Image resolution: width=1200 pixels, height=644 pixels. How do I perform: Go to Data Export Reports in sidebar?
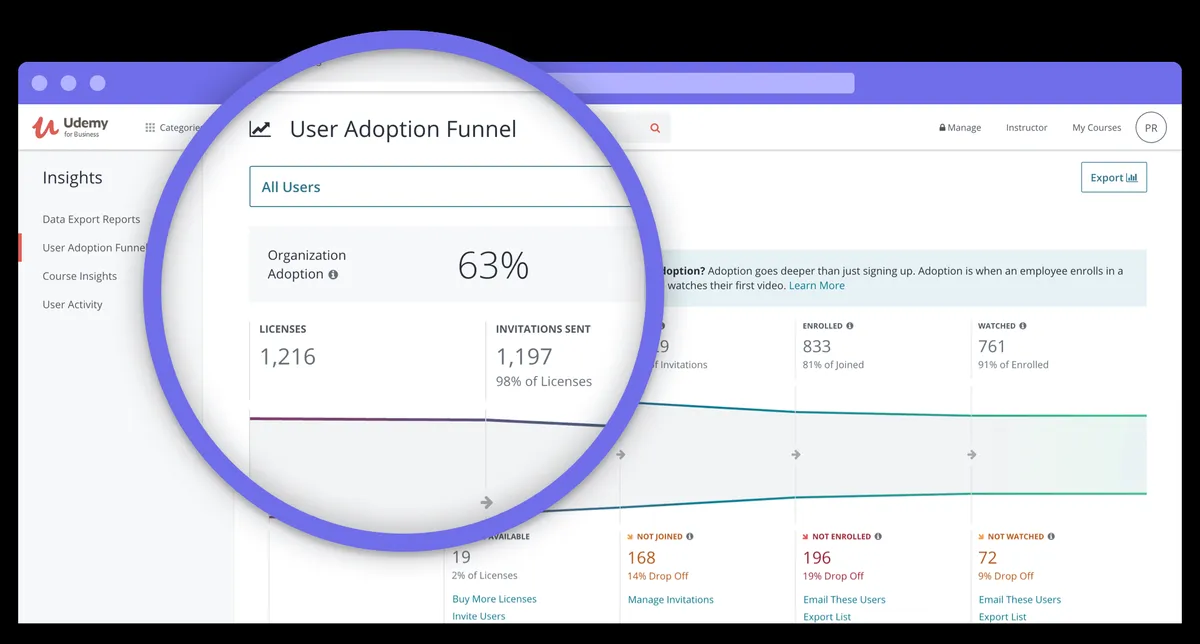[91, 219]
